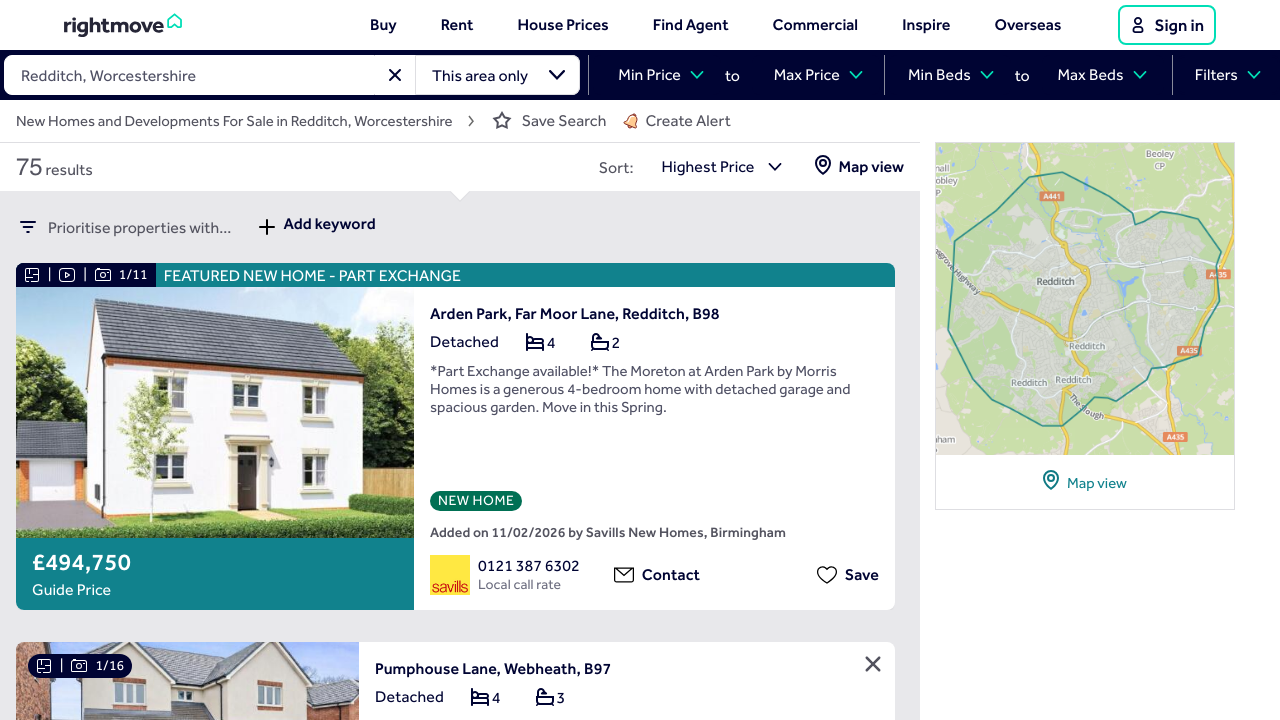Open the floorplan icon on Arden Park listing

(31, 274)
